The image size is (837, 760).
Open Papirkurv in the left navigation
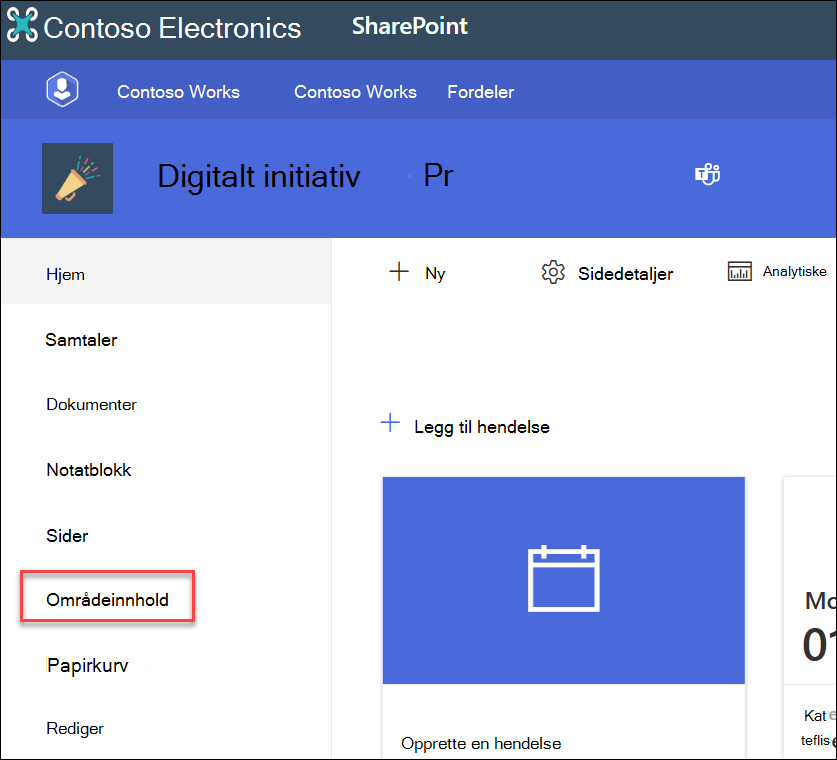coord(88,666)
